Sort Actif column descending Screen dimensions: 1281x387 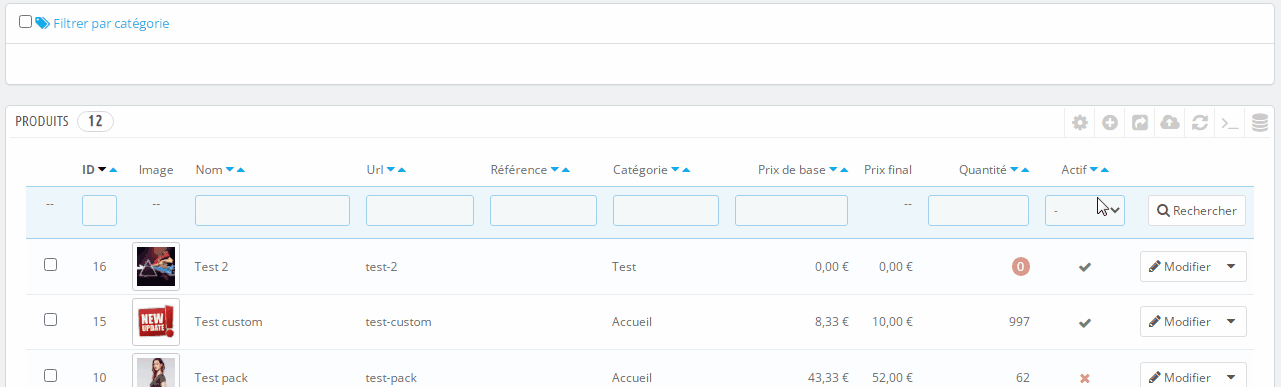click(1094, 170)
